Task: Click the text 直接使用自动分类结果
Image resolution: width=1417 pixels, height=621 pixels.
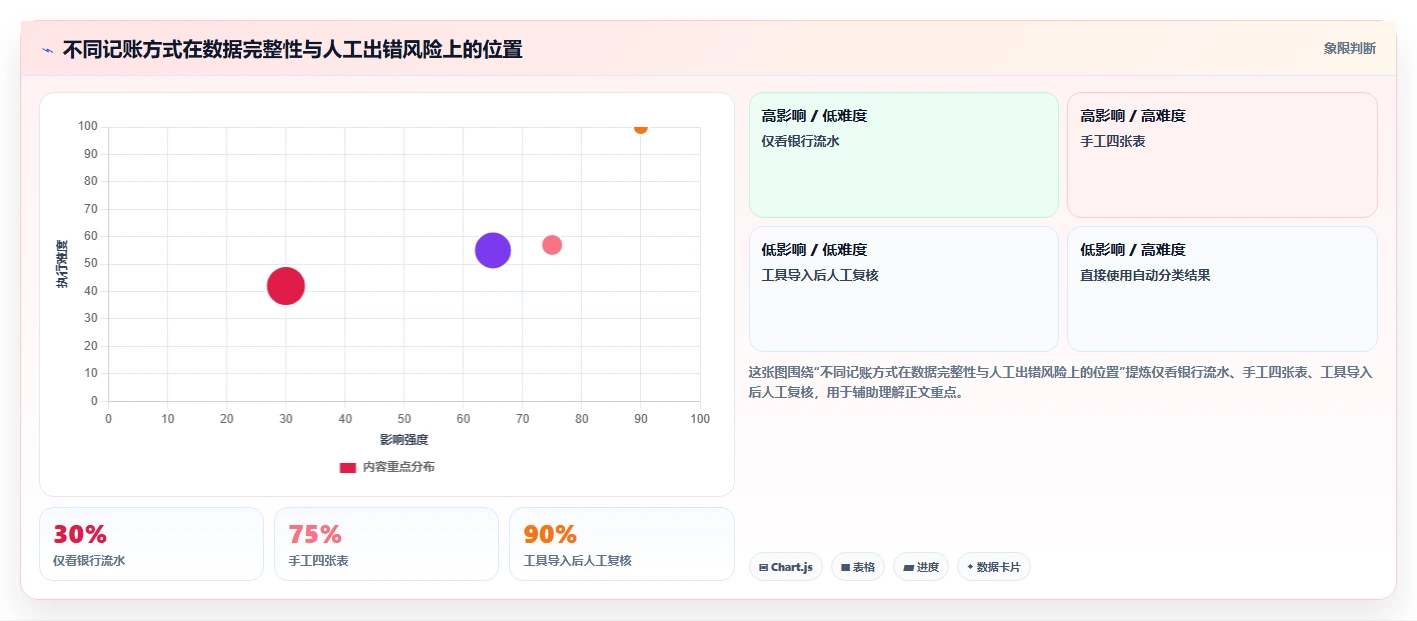Action: pos(1145,275)
